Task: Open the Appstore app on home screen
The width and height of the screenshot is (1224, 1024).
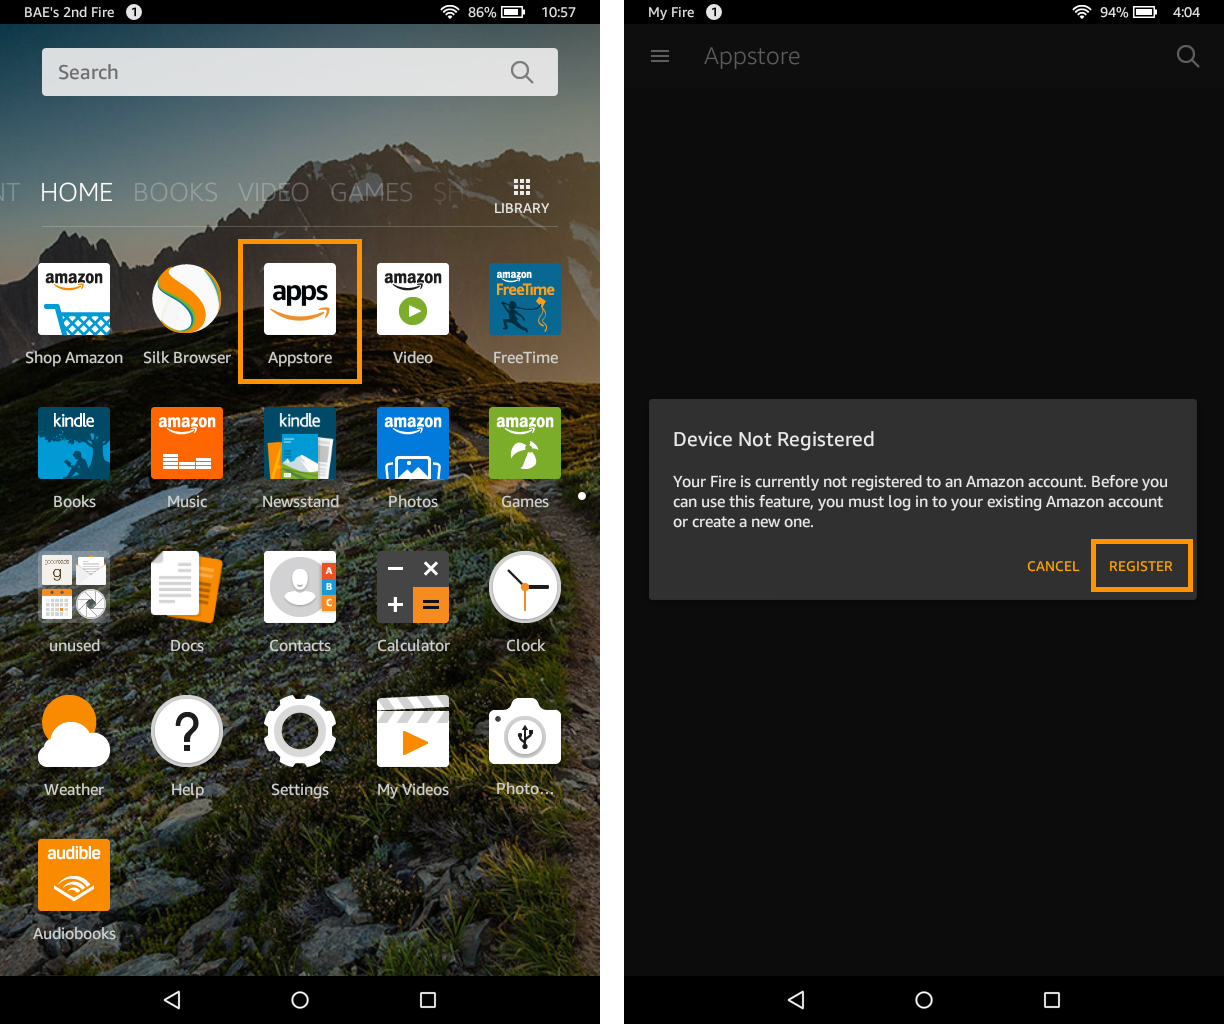Action: coord(300,299)
